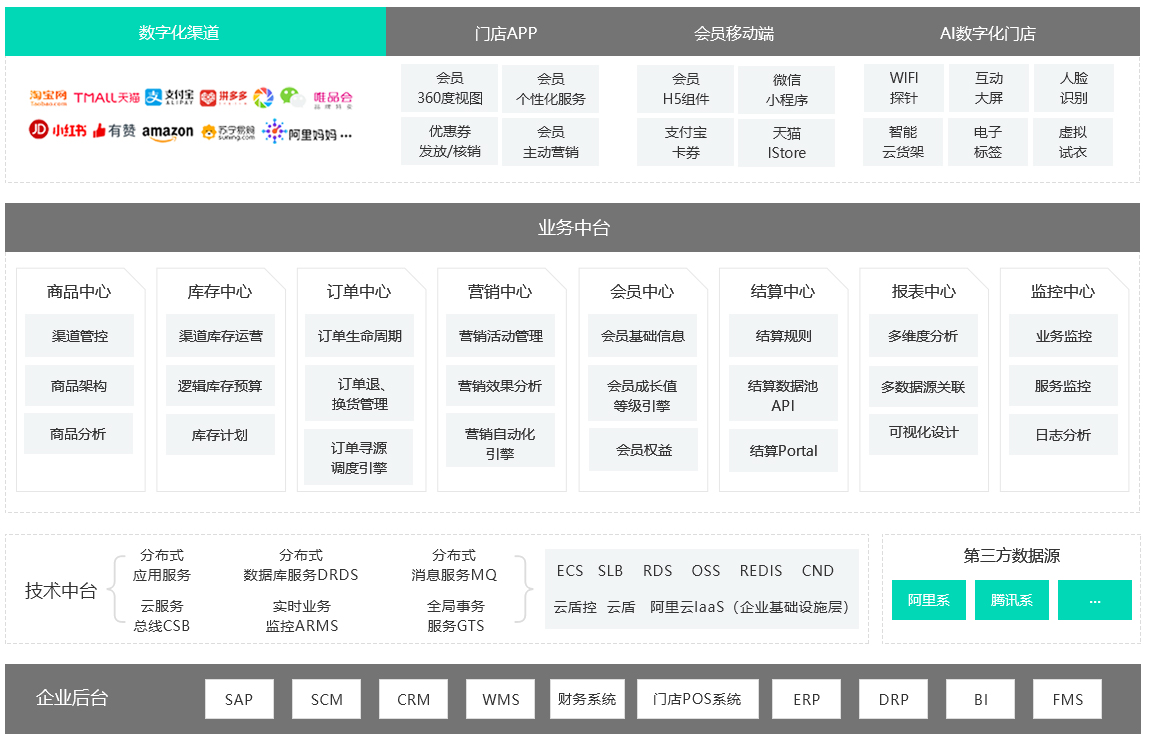Click the 互动大屏 box
The image size is (1149, 746).
pyautogui.click(x=989, y=88)
